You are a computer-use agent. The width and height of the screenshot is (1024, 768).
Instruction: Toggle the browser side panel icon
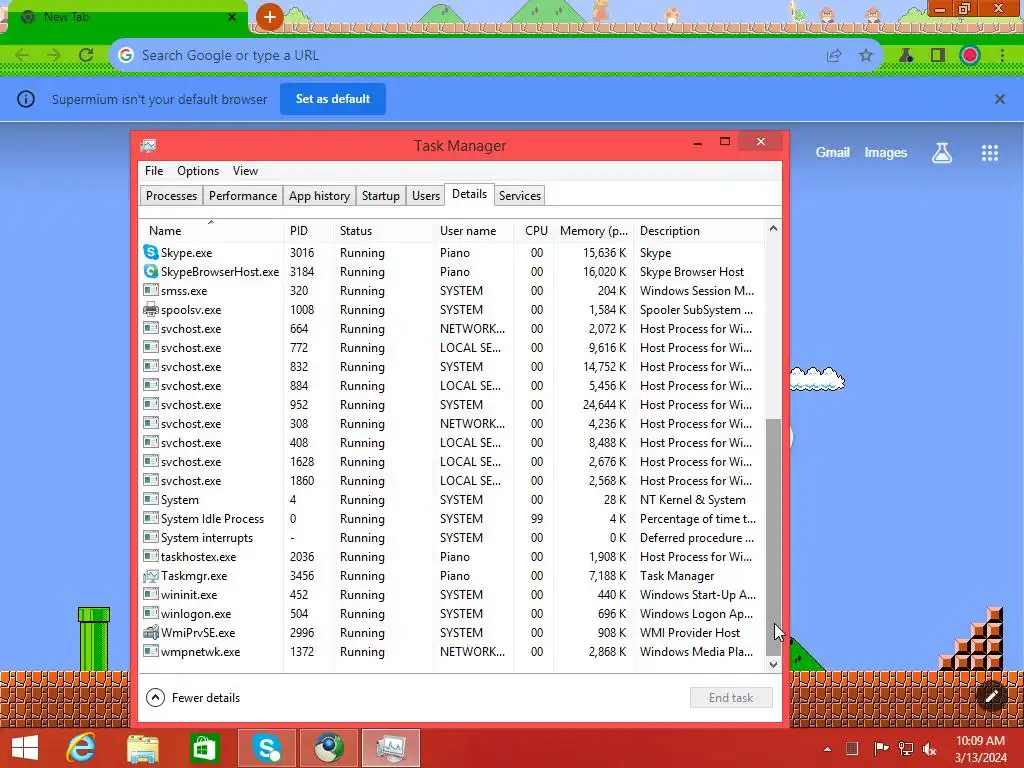(x=938, y=56)
